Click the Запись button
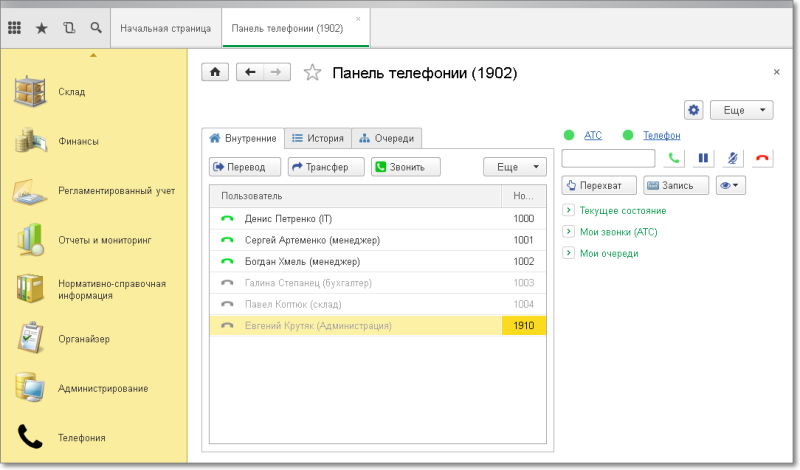The width and height of the screenshot is (800, 470). tap(676, 185)
